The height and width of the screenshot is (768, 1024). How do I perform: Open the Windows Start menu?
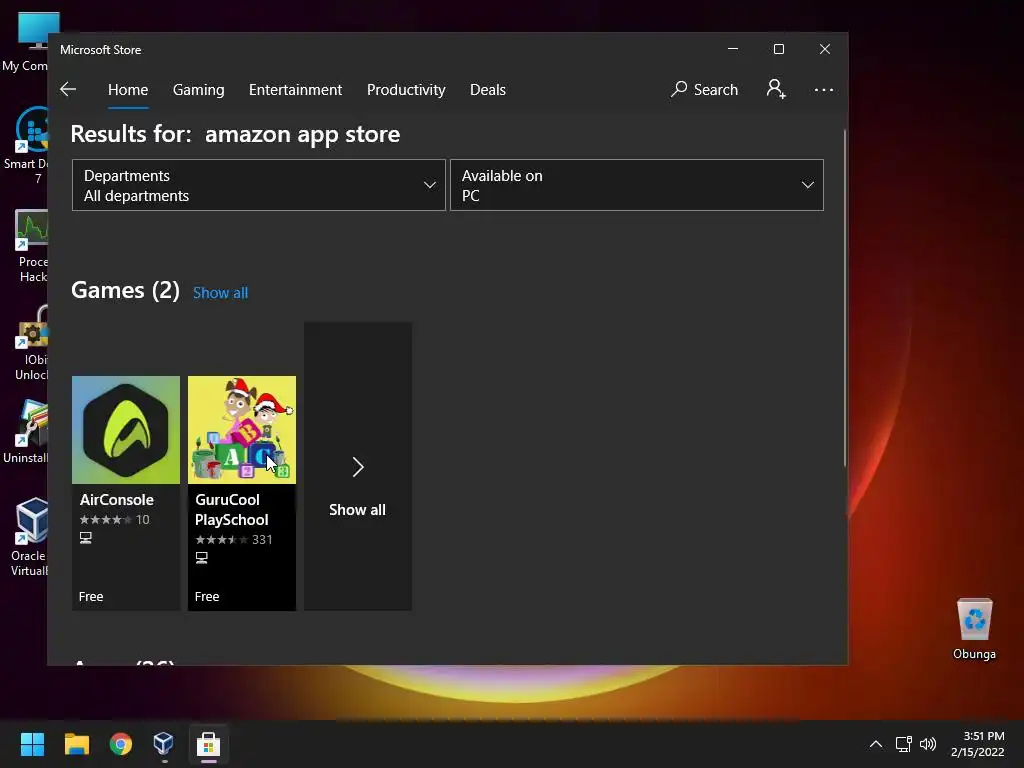tap(32, 744)
